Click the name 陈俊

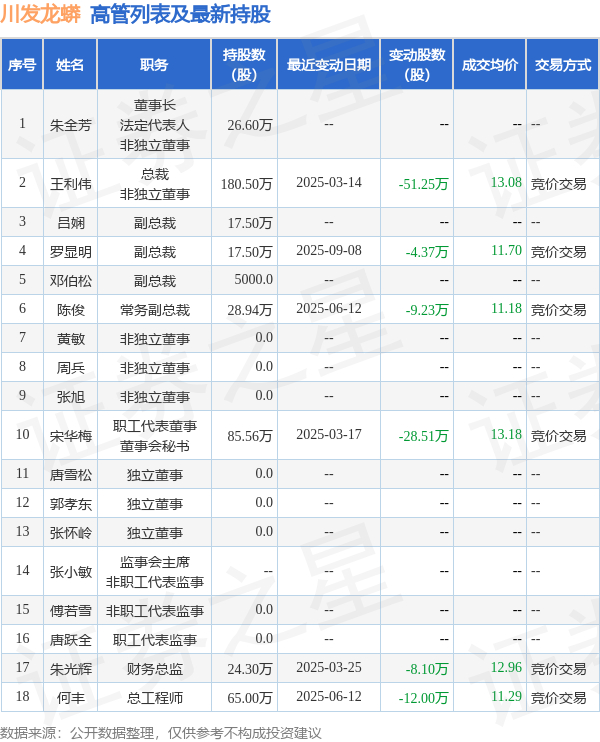71,310
